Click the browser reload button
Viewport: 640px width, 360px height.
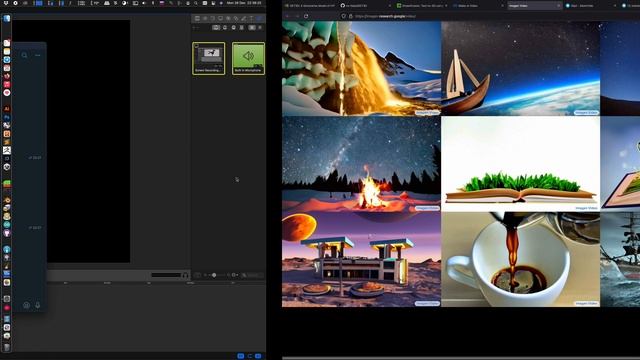coord(306,16)
